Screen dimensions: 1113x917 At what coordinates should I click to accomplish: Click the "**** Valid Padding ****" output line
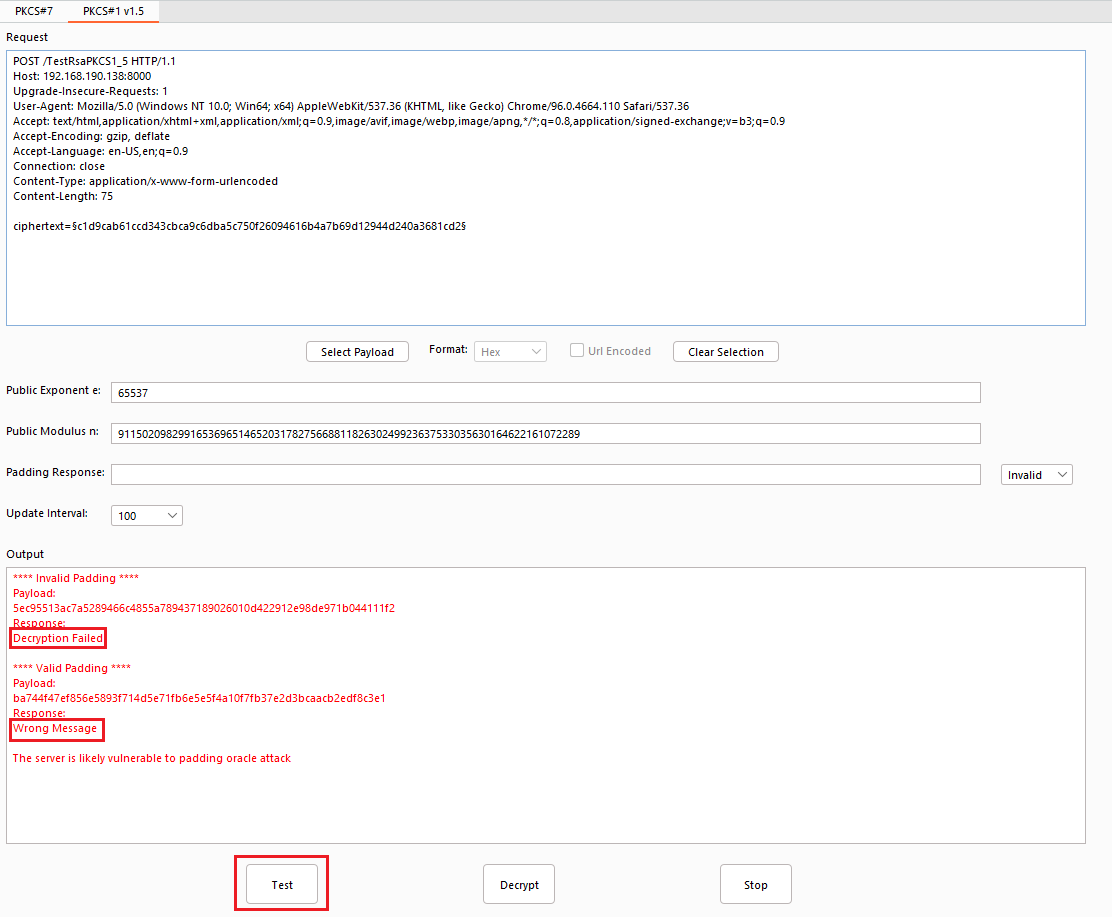[x=72, y=669]
